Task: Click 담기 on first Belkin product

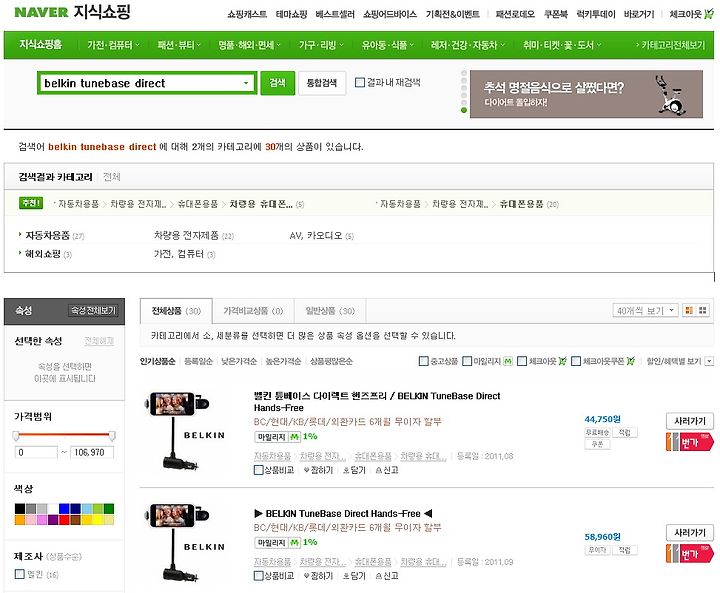Action: tap(354, 470)
